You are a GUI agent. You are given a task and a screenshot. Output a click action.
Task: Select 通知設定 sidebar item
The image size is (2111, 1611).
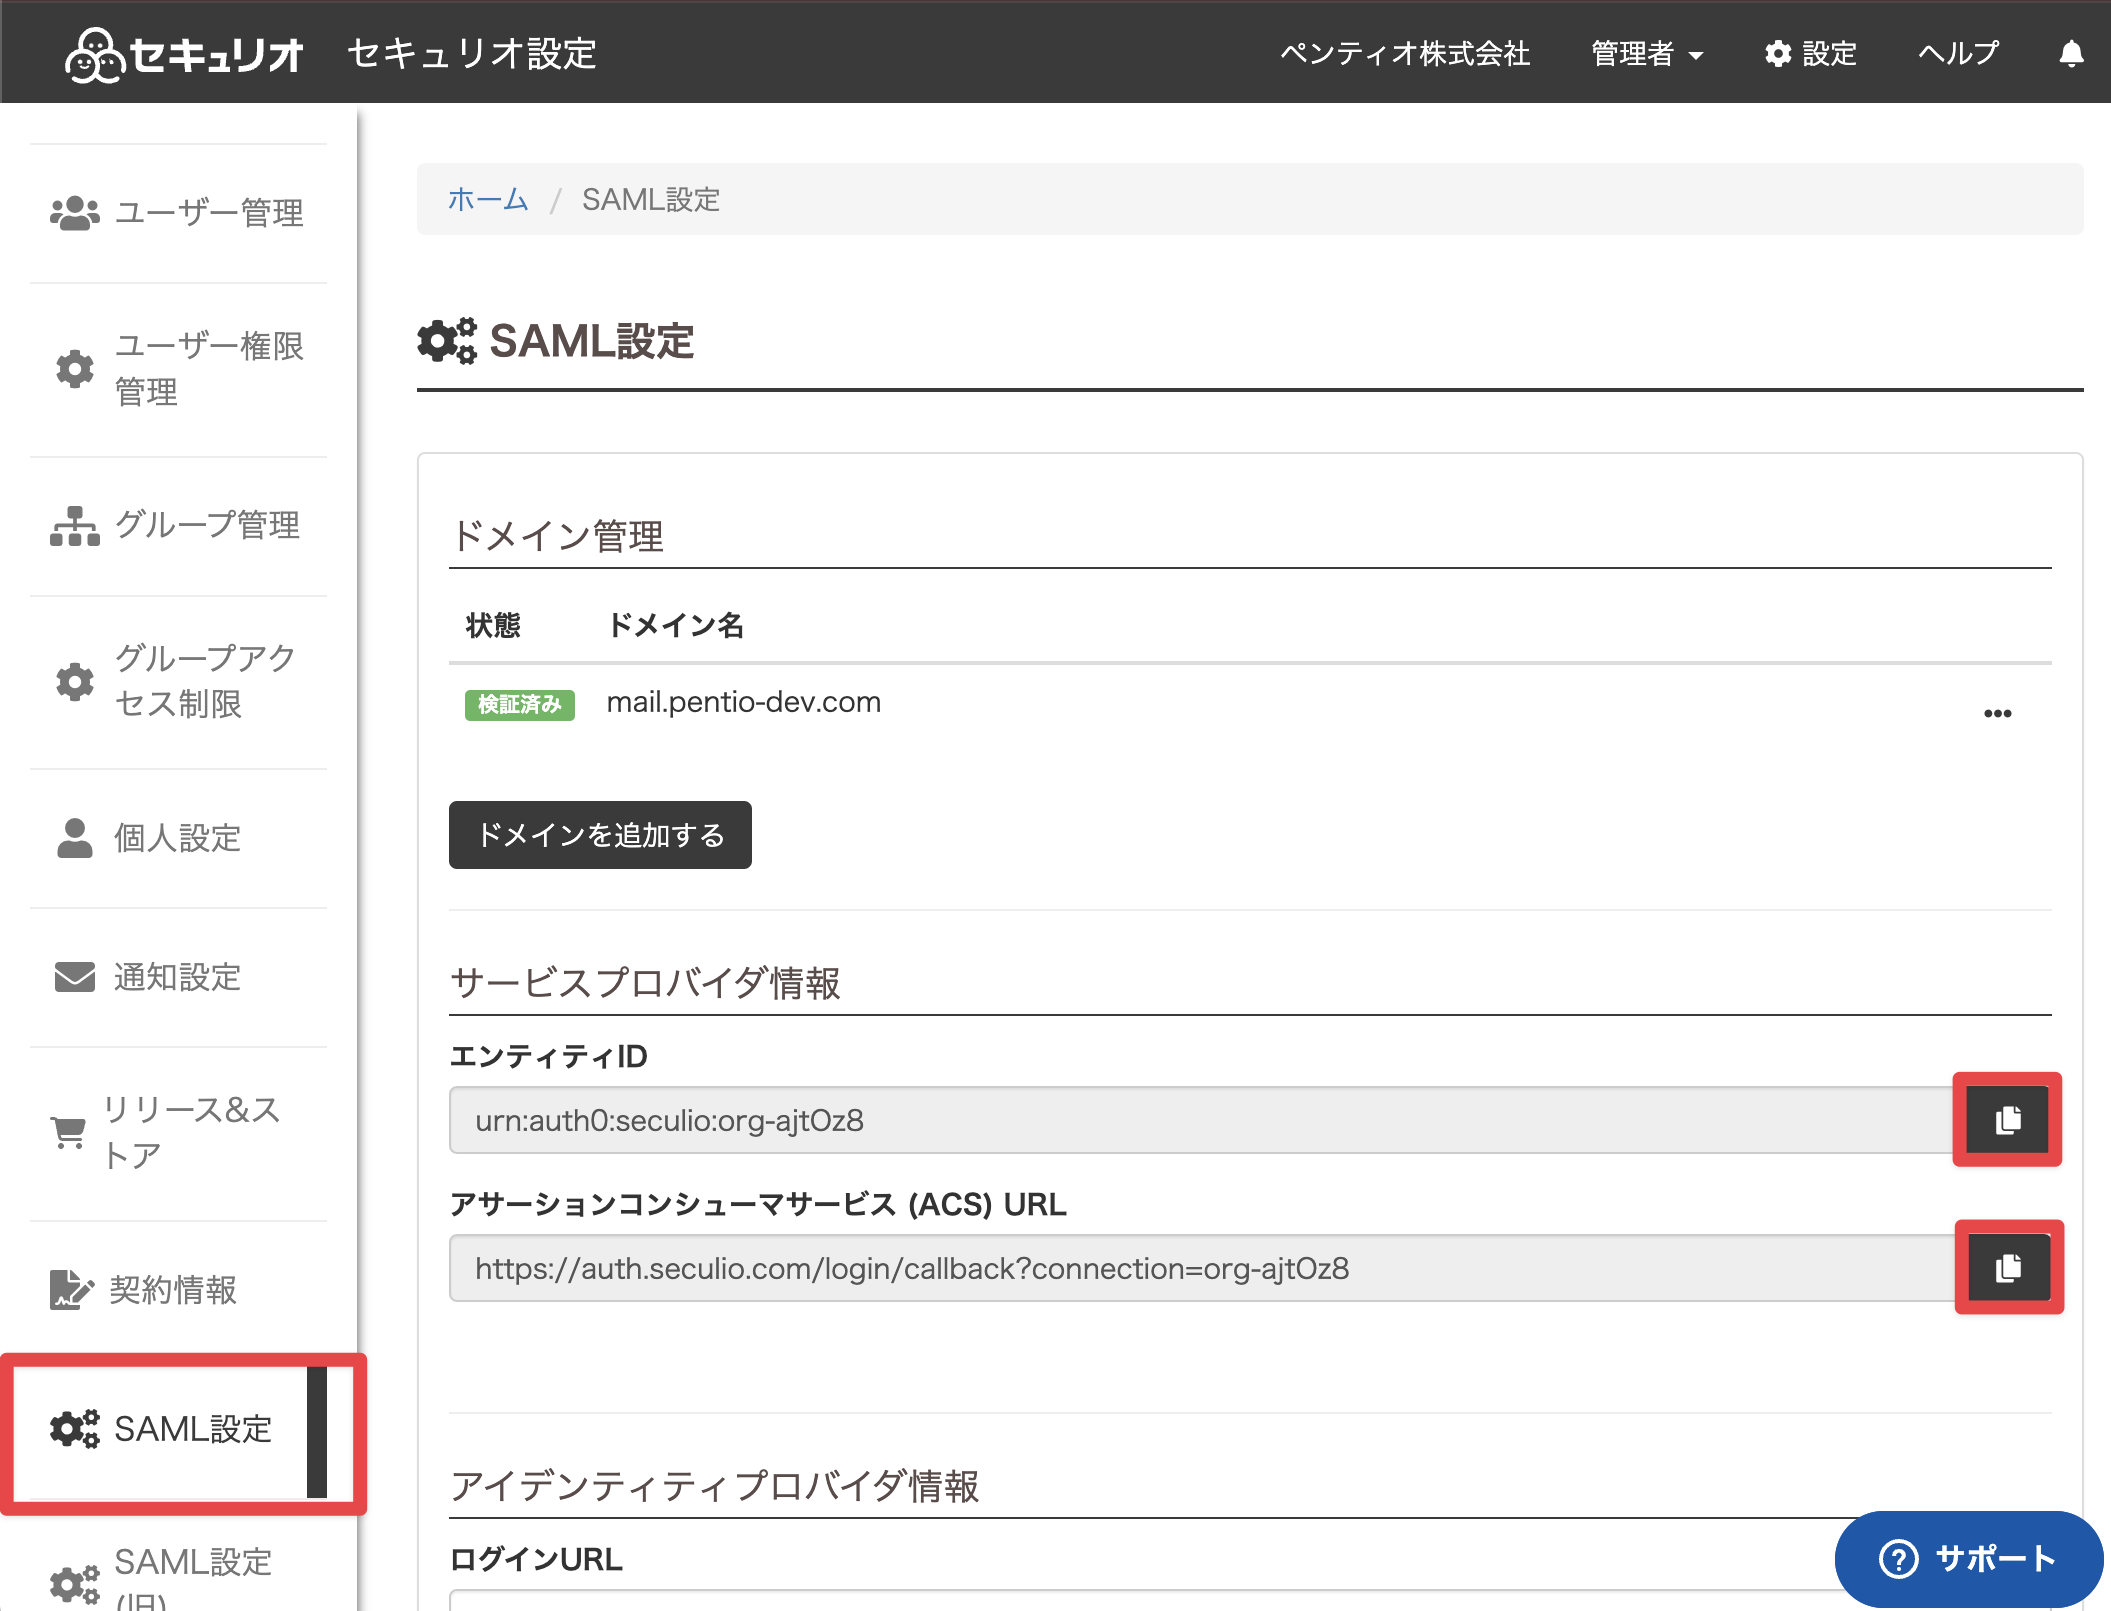click(x=179, y=977)
